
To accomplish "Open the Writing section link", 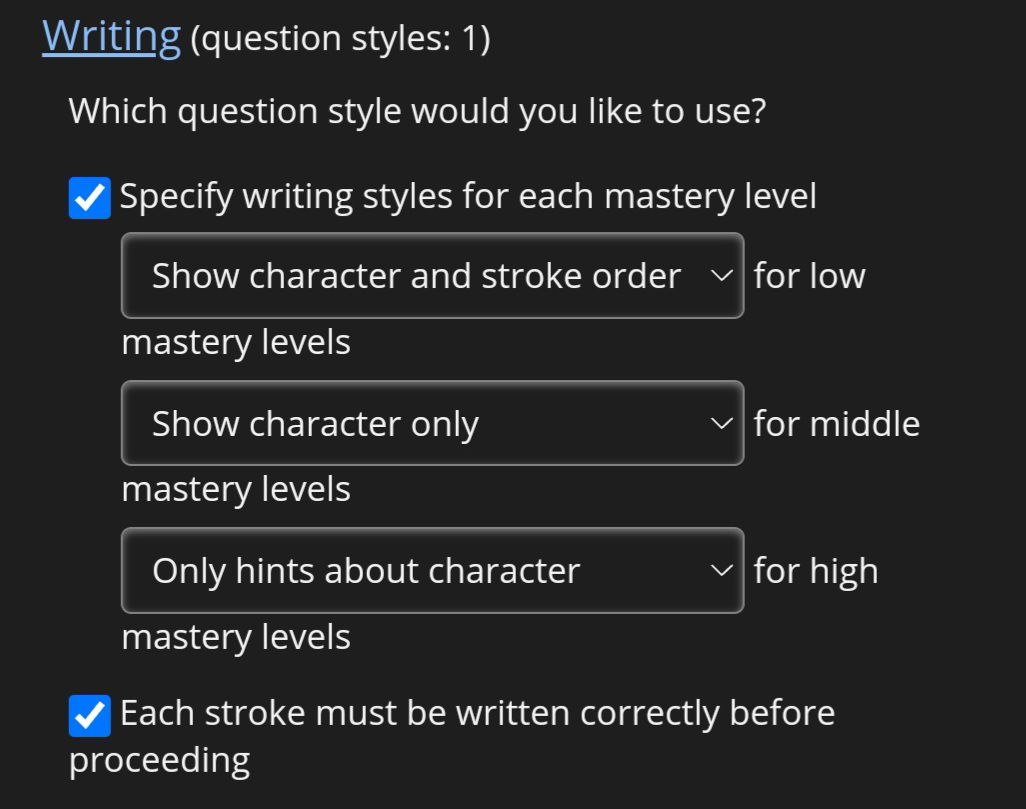I will tap(111, 37).
